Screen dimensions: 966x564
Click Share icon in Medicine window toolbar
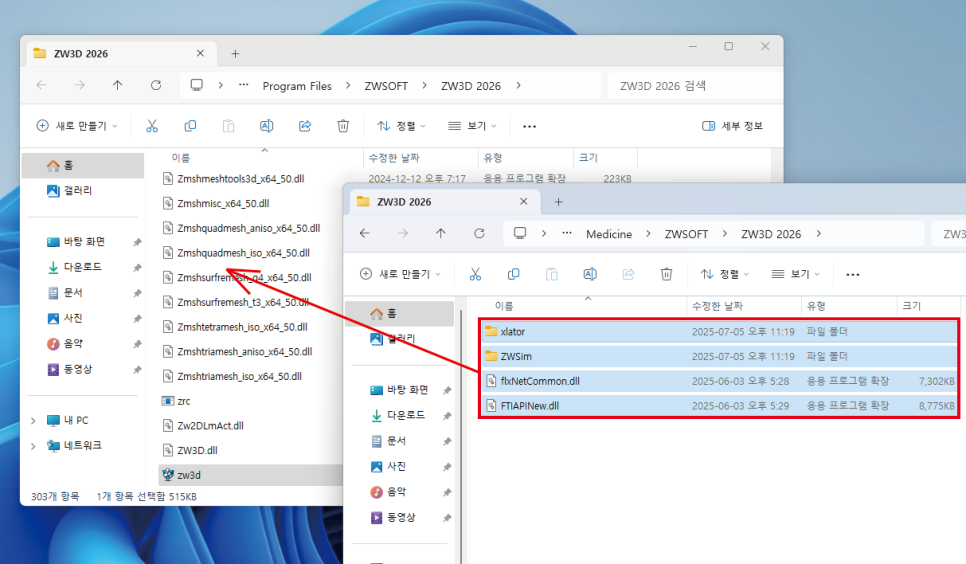[628, 274]
